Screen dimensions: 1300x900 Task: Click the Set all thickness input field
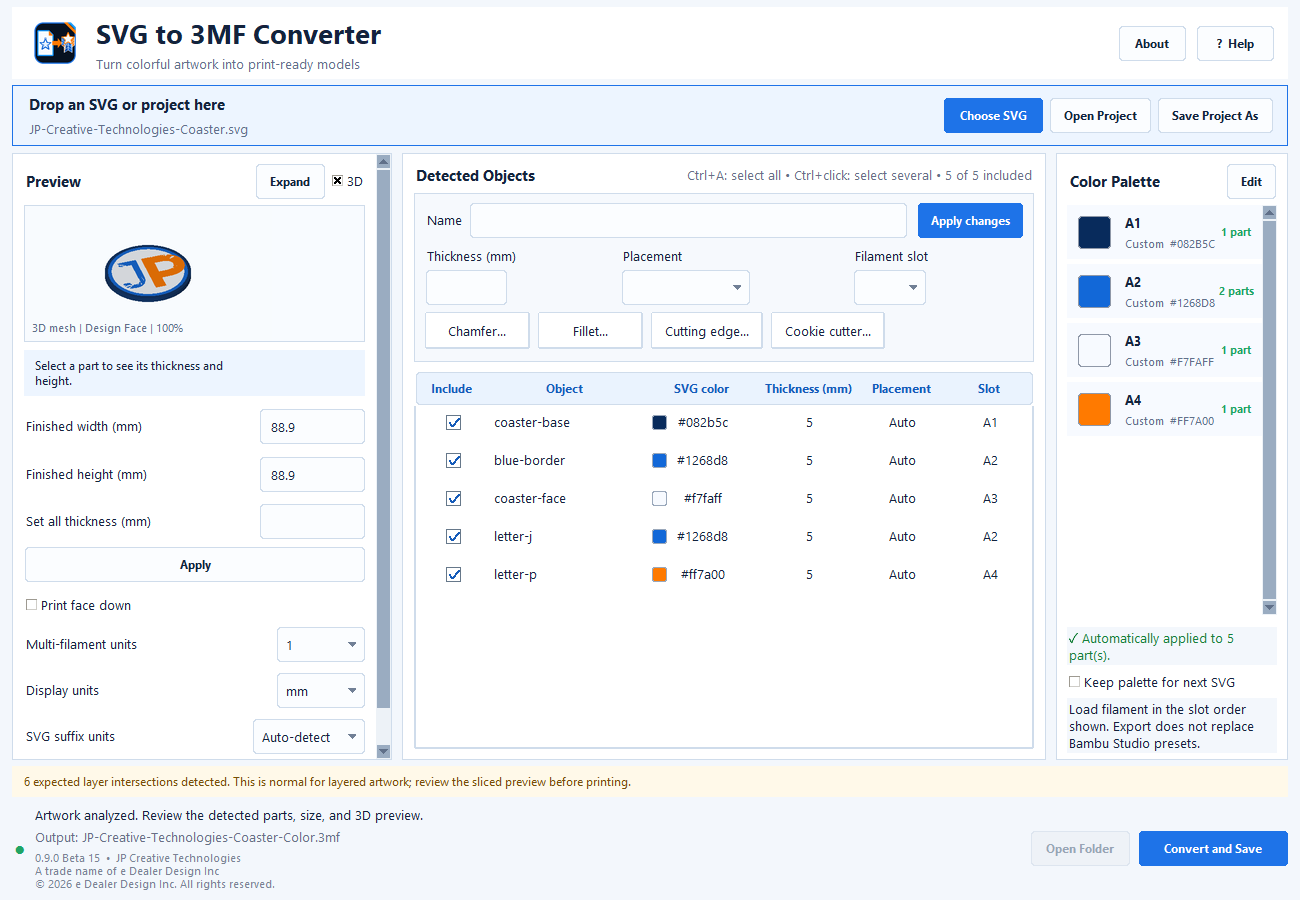click(x=312, y=522)
